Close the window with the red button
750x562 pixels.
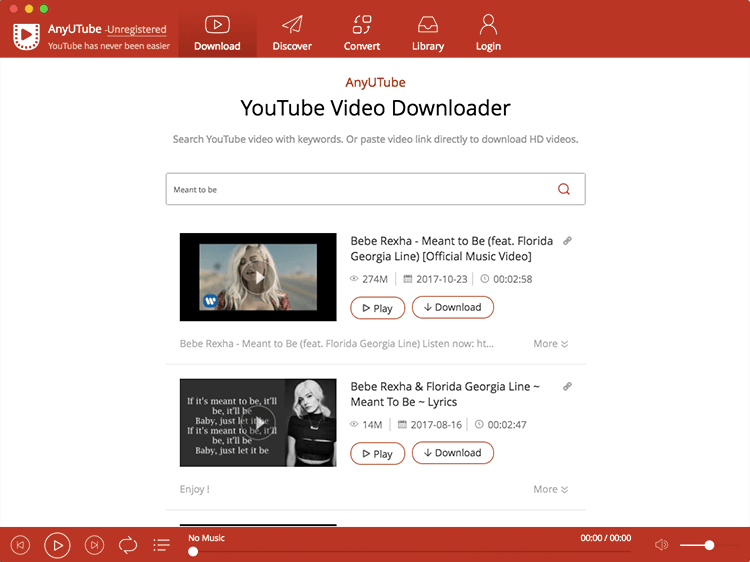(x=13, y=8)
